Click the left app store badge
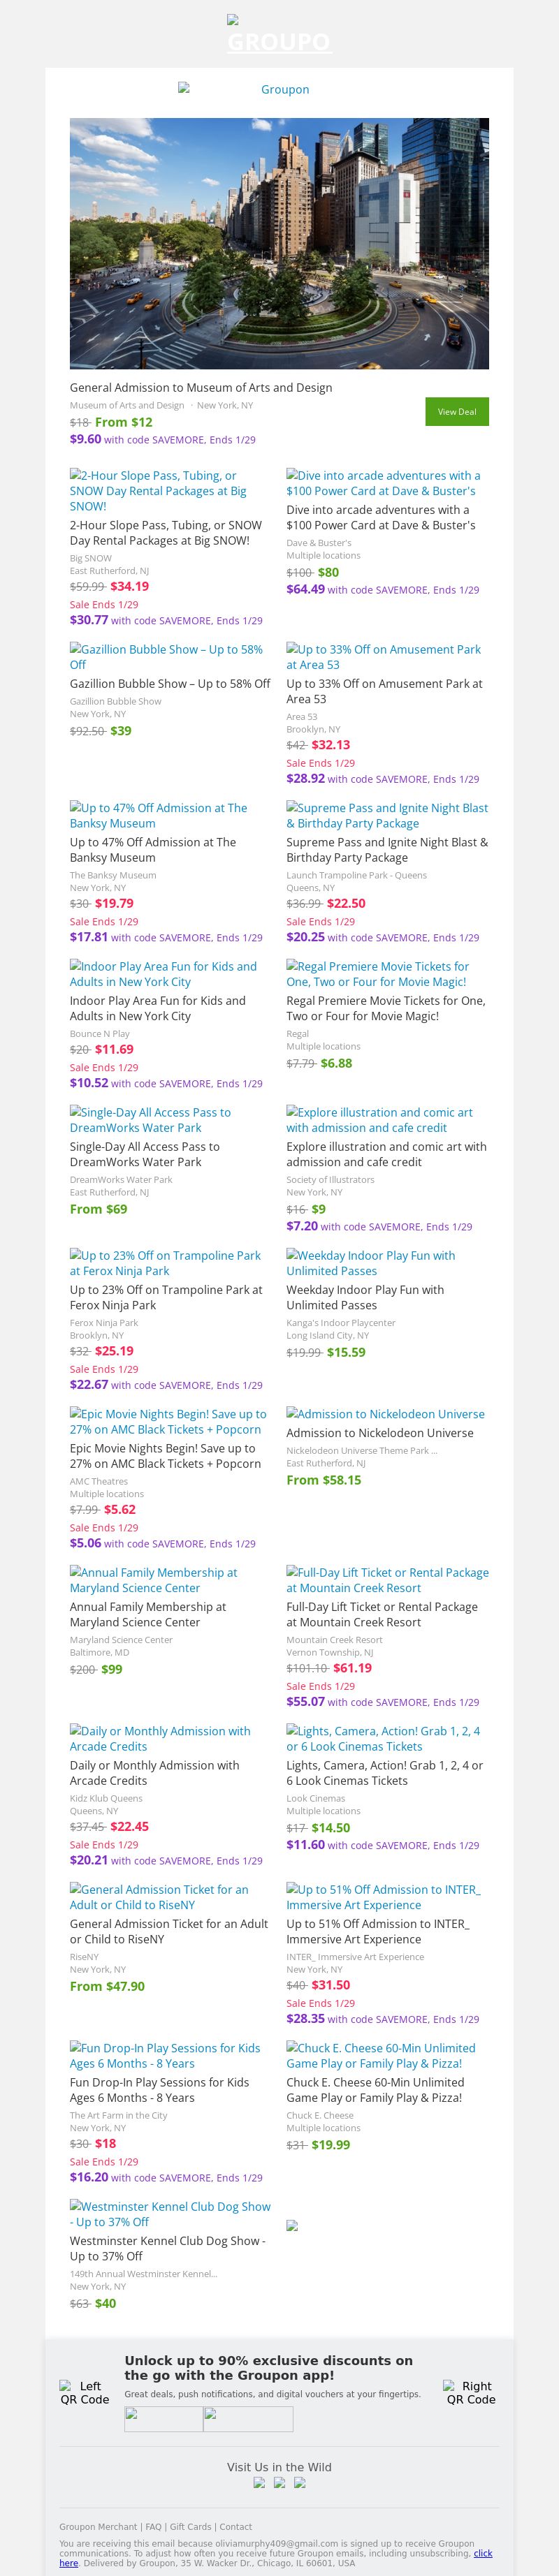Image resolution: width=559 pixels, height=2576 pixels. [x=164, y=2419]
